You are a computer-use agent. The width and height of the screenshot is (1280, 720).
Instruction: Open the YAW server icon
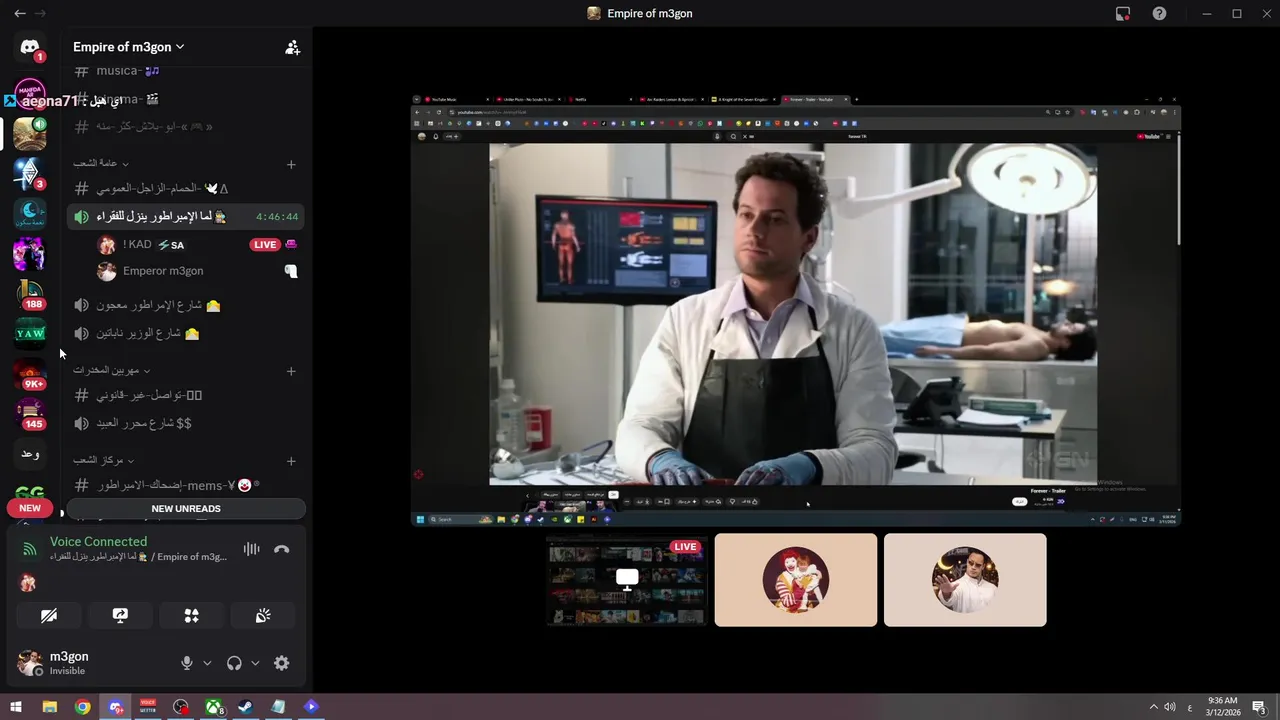(x=30, y=333)
